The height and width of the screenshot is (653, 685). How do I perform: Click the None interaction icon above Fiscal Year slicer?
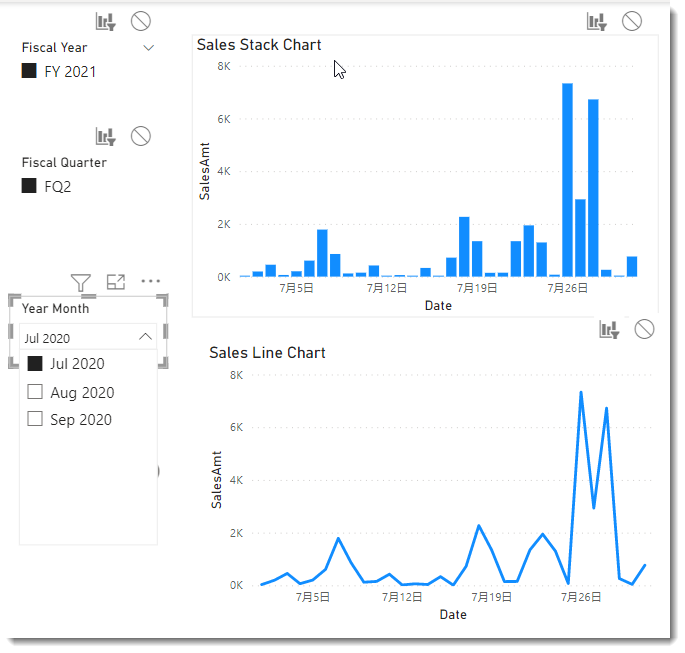141,21
